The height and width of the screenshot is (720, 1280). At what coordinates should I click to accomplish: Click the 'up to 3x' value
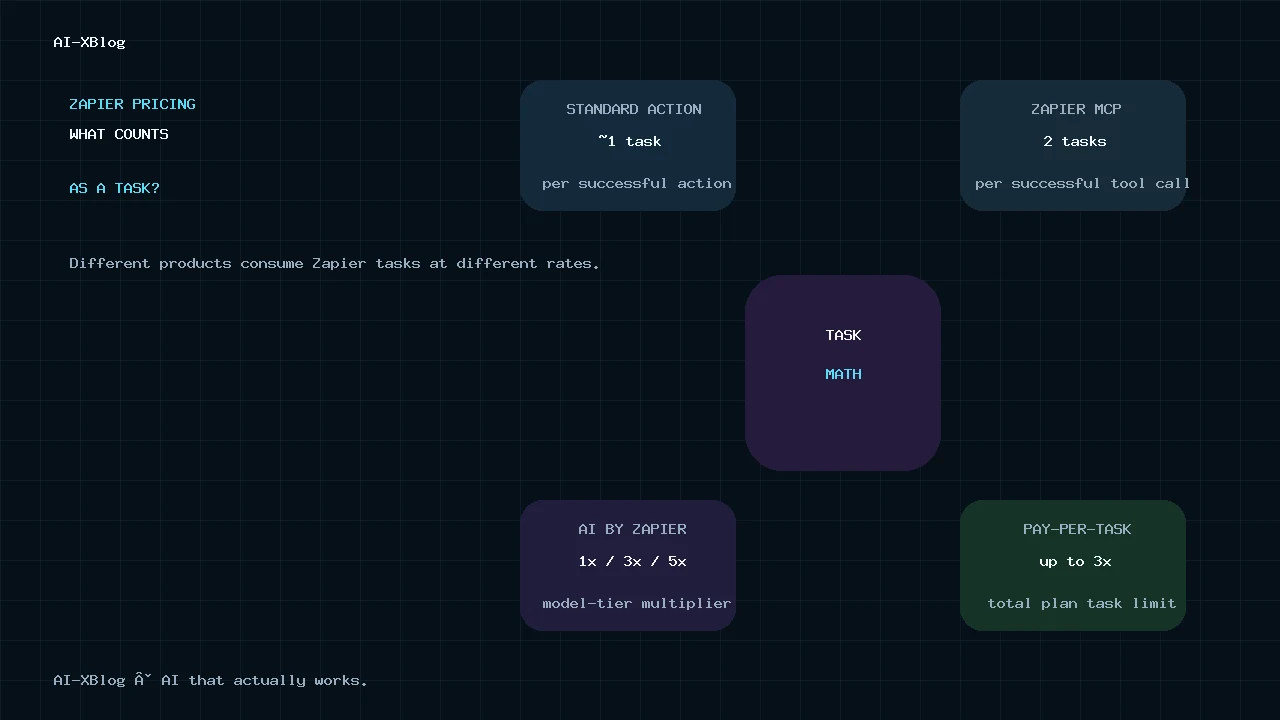[1075, 561]
